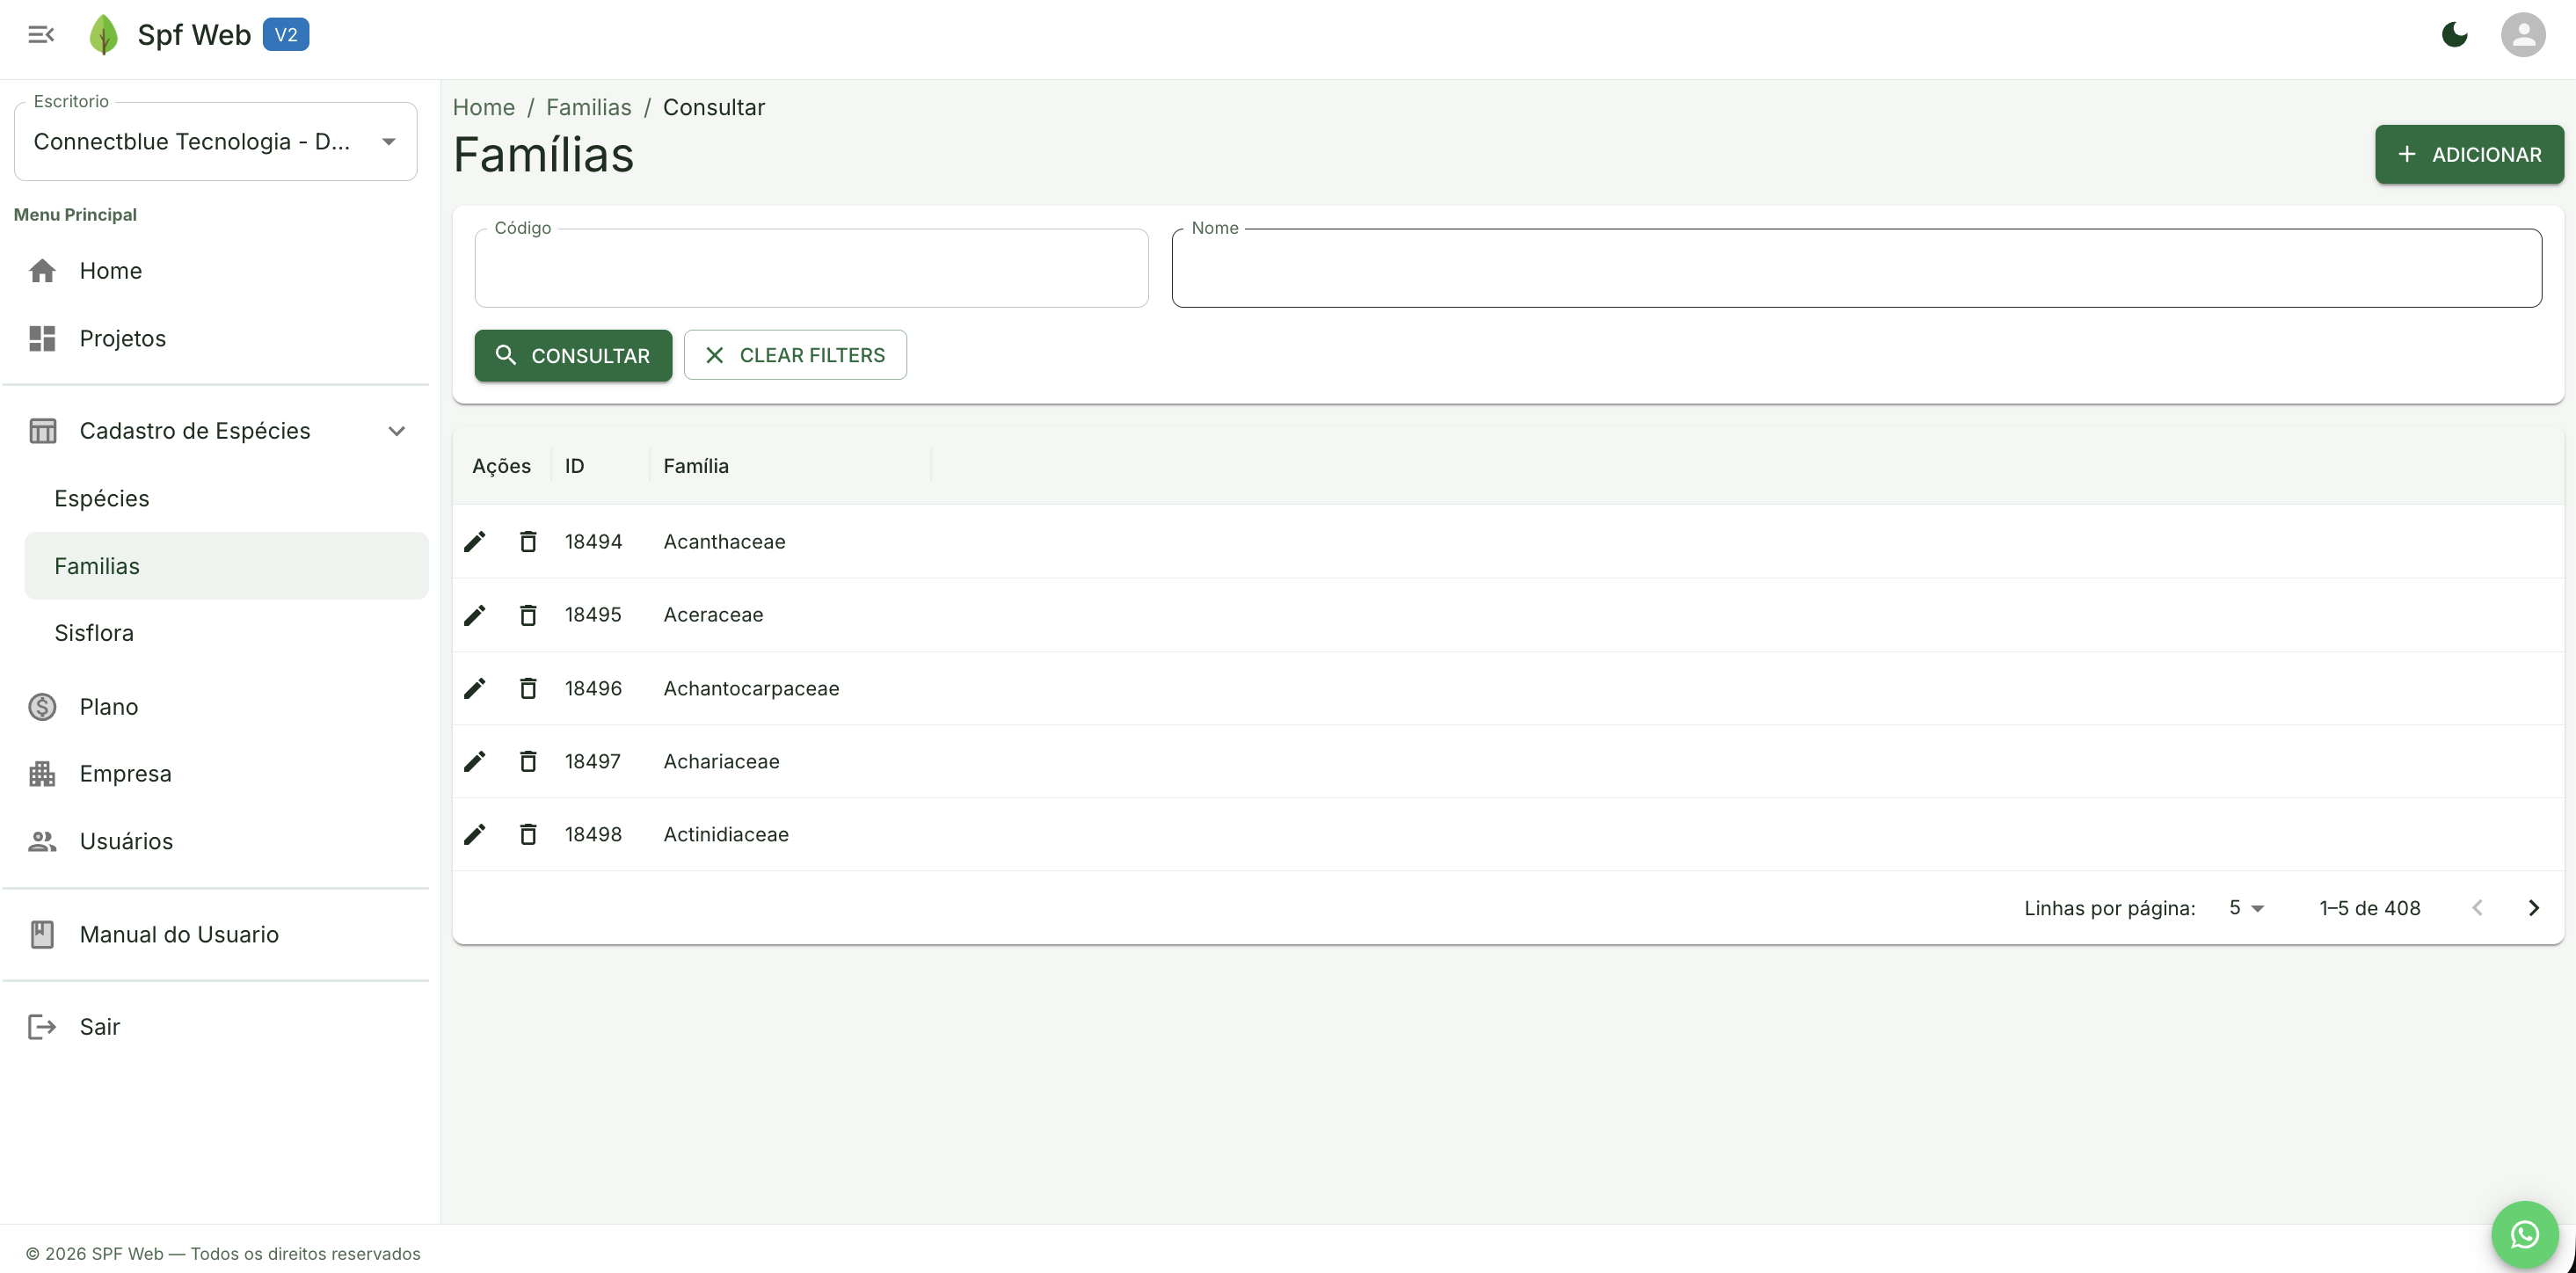Image resolution: width=2576 pixels, height=1273 pixels.
Task: Sort by the Família column header
Action: pos(696,466)
